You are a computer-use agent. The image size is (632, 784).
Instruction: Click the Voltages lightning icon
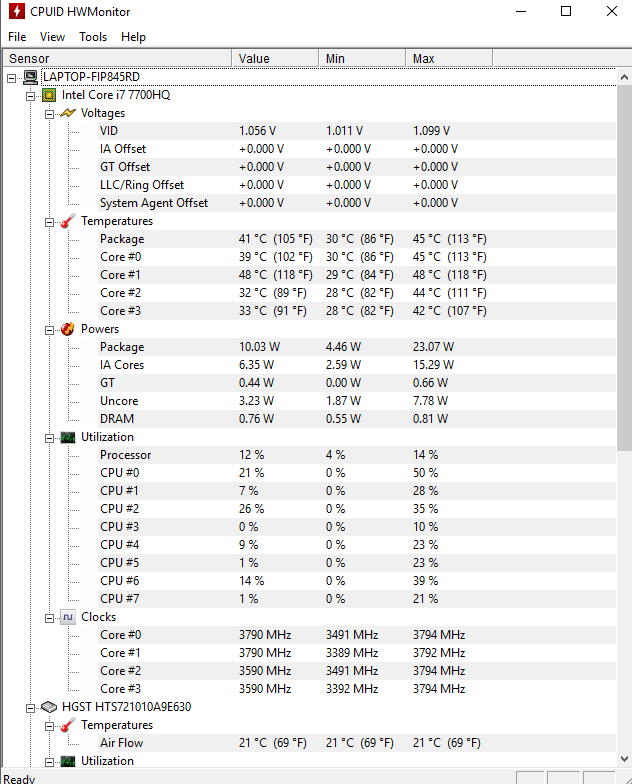[x=67, y=113]
